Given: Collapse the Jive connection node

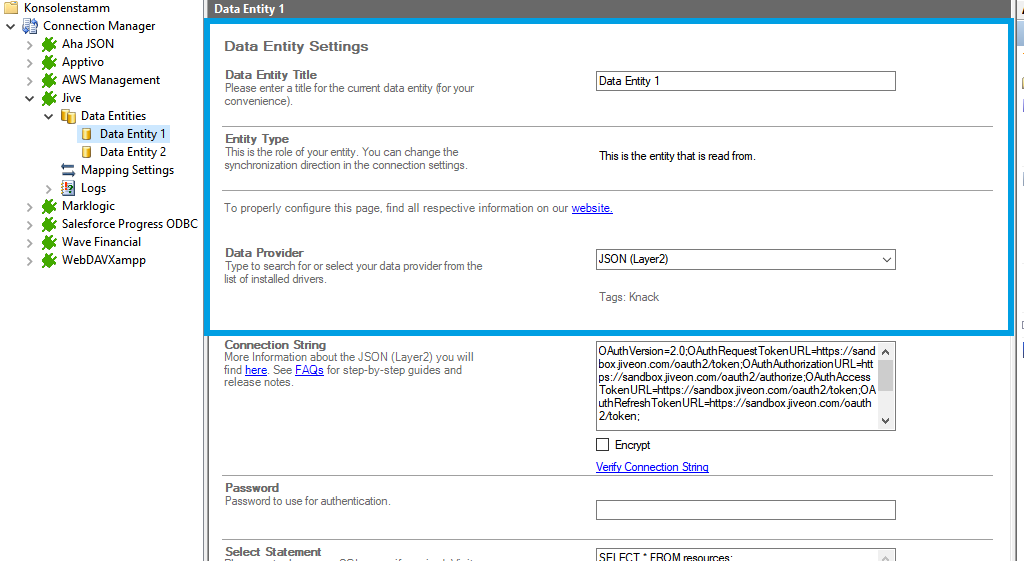Looking at the screenshot, I should click(x=30, y=98).
